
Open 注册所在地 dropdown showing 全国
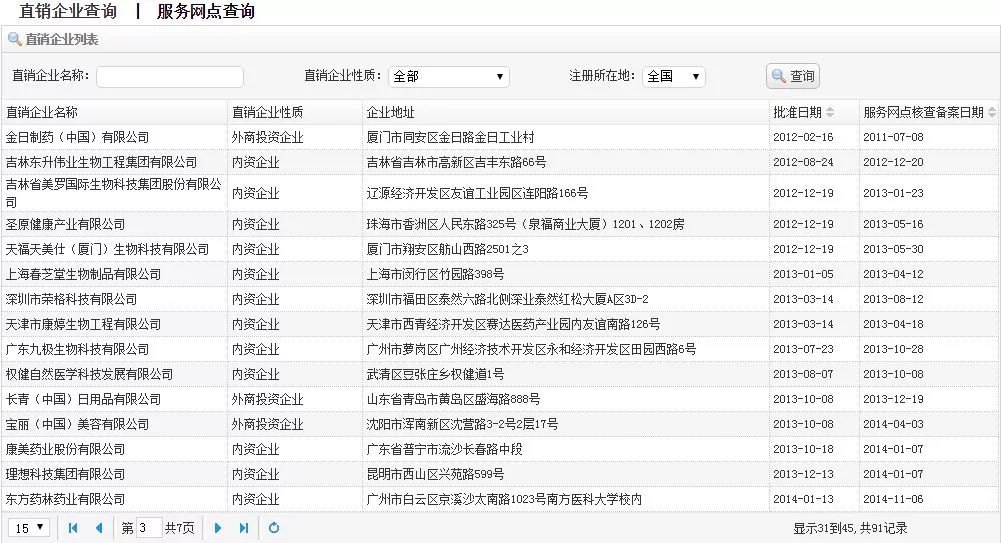(x=674, y=77)
